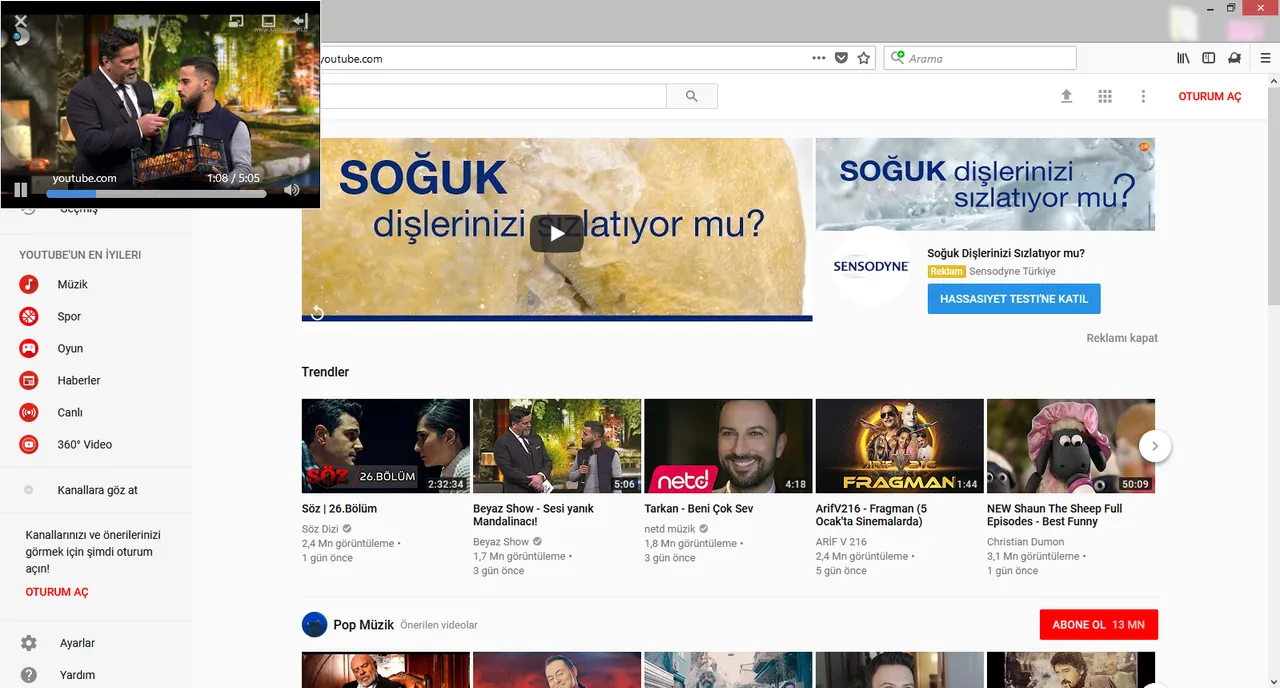Select Kanallara göz at in sidebar
The height and width of the screenshot is (688, 1280).
tap(95, 490)
